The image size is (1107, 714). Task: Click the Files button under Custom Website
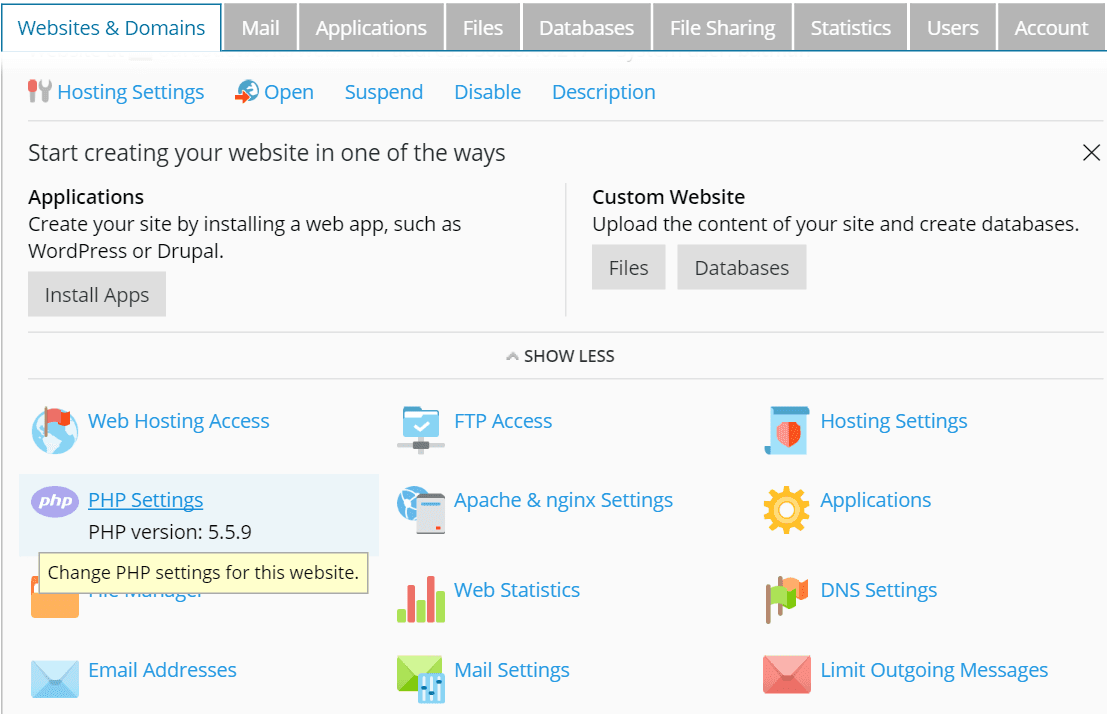(x=628, y=268)
